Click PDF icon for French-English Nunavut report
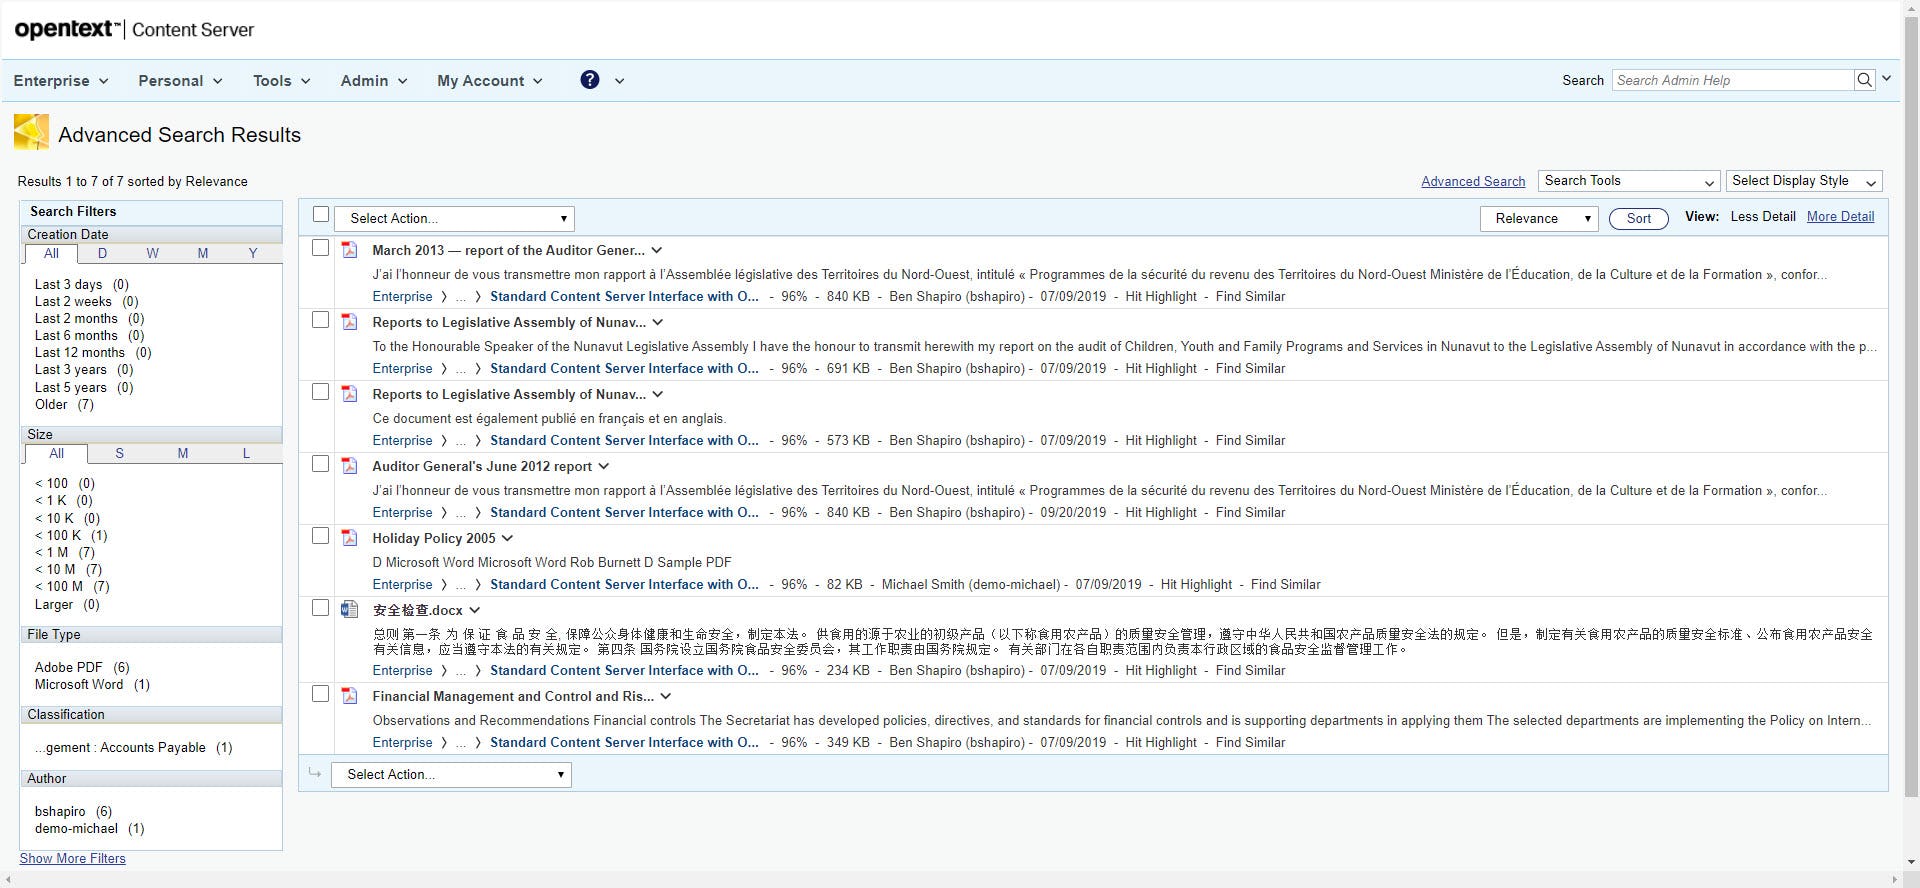The width and height of the screenshot is (1920, 888). coord(349,393)
